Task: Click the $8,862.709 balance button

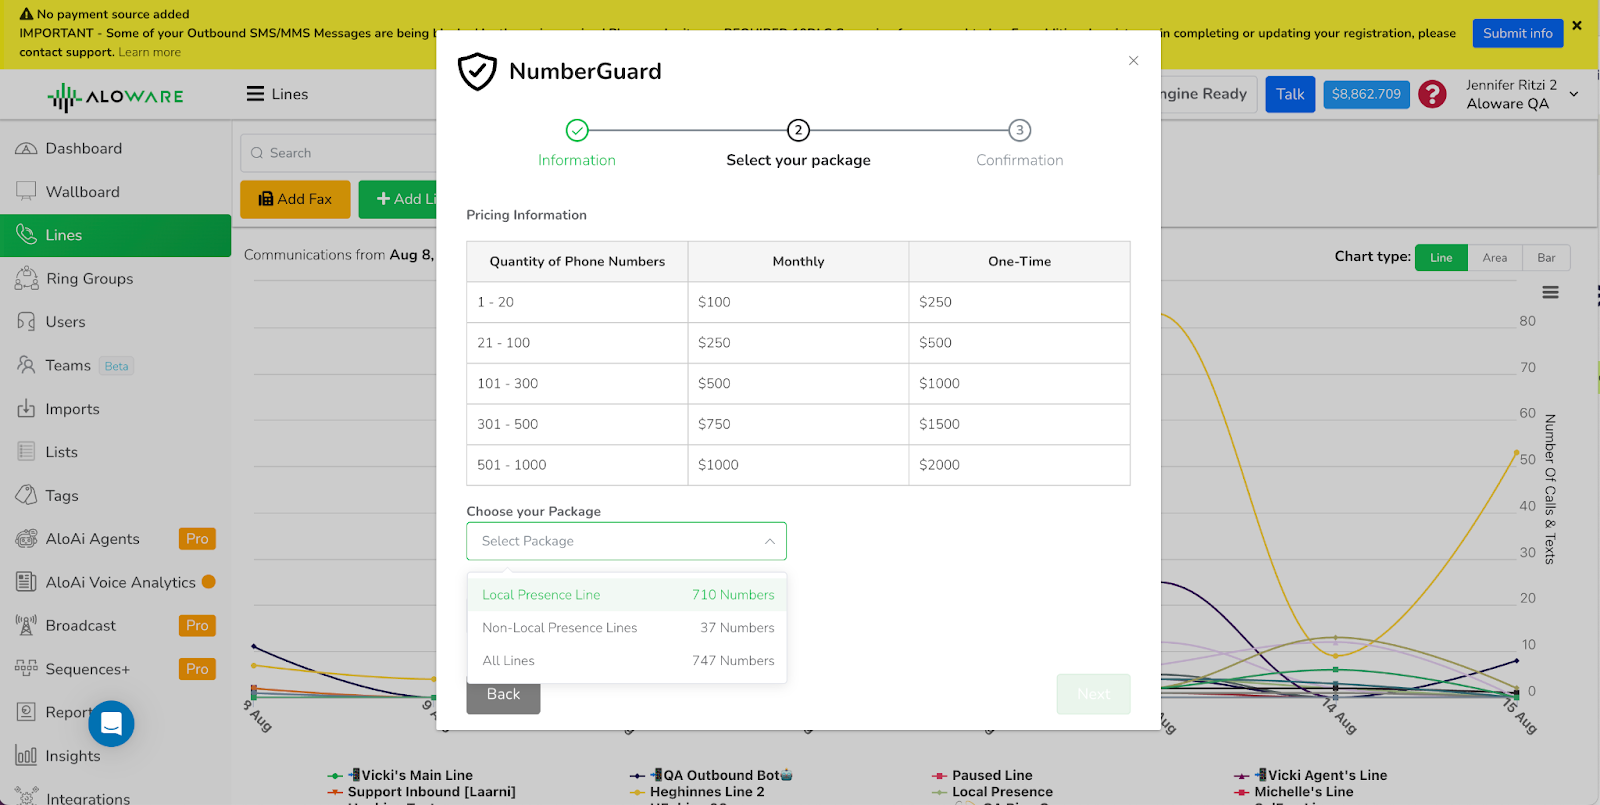Action: coord(1366,94)
